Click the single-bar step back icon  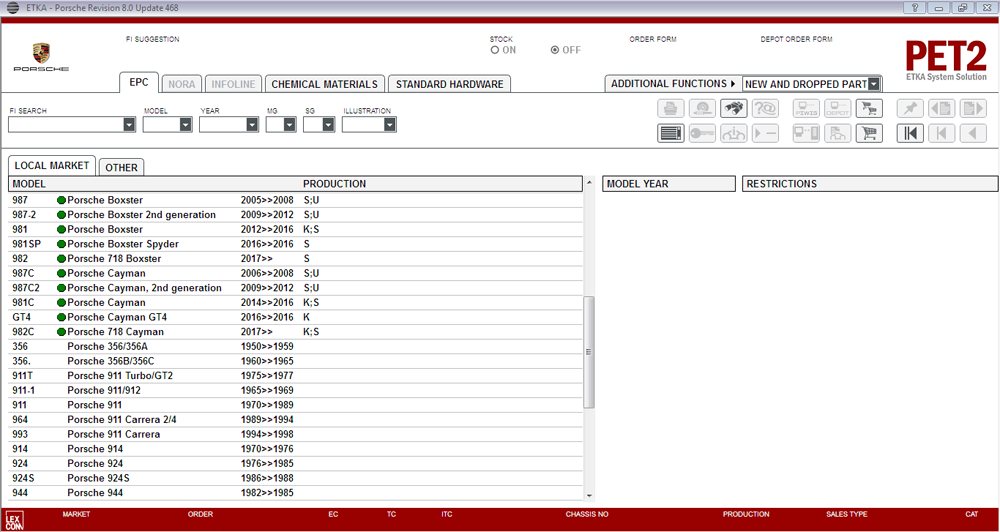942,133
